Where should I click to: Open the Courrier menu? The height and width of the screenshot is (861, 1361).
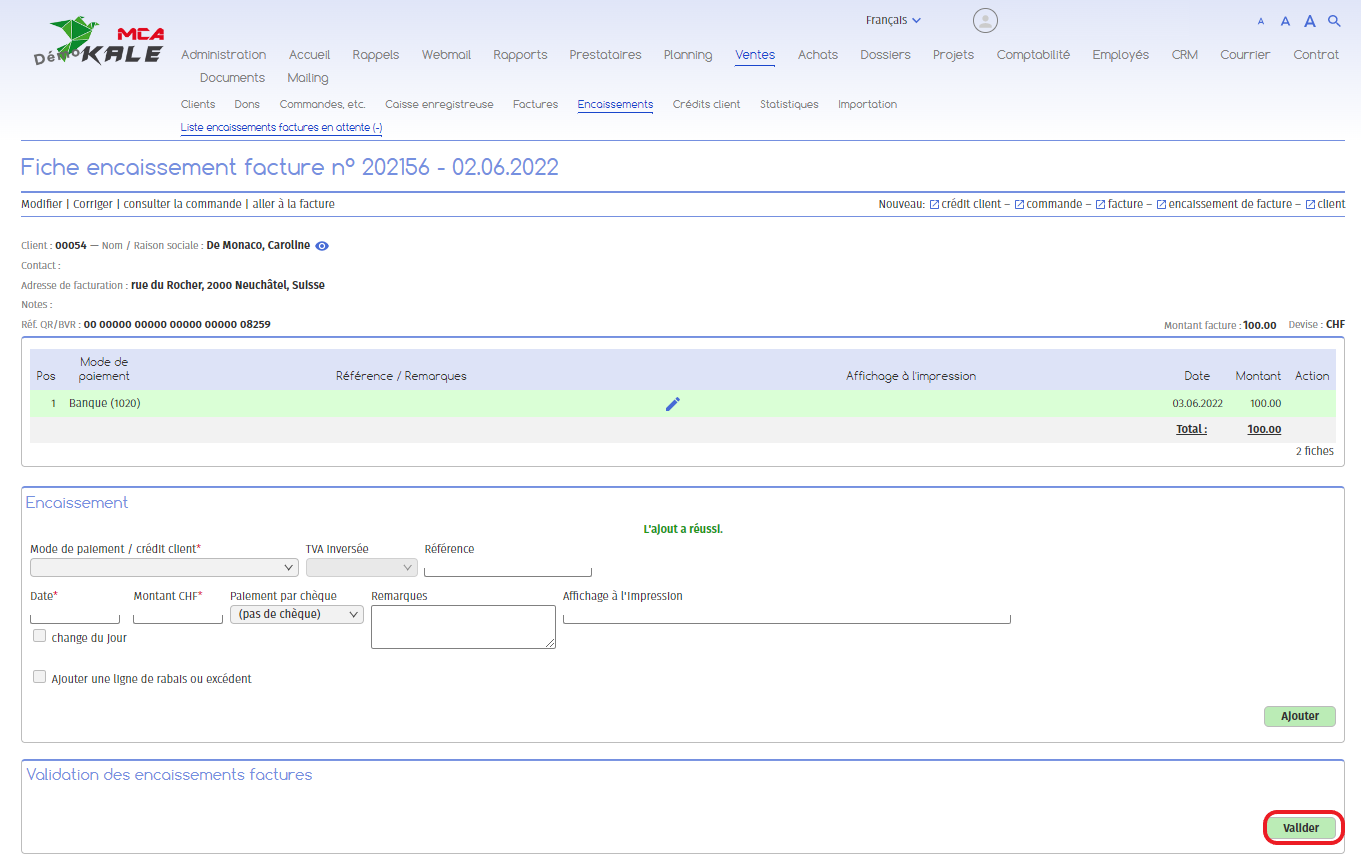[x=1245, y=55]
